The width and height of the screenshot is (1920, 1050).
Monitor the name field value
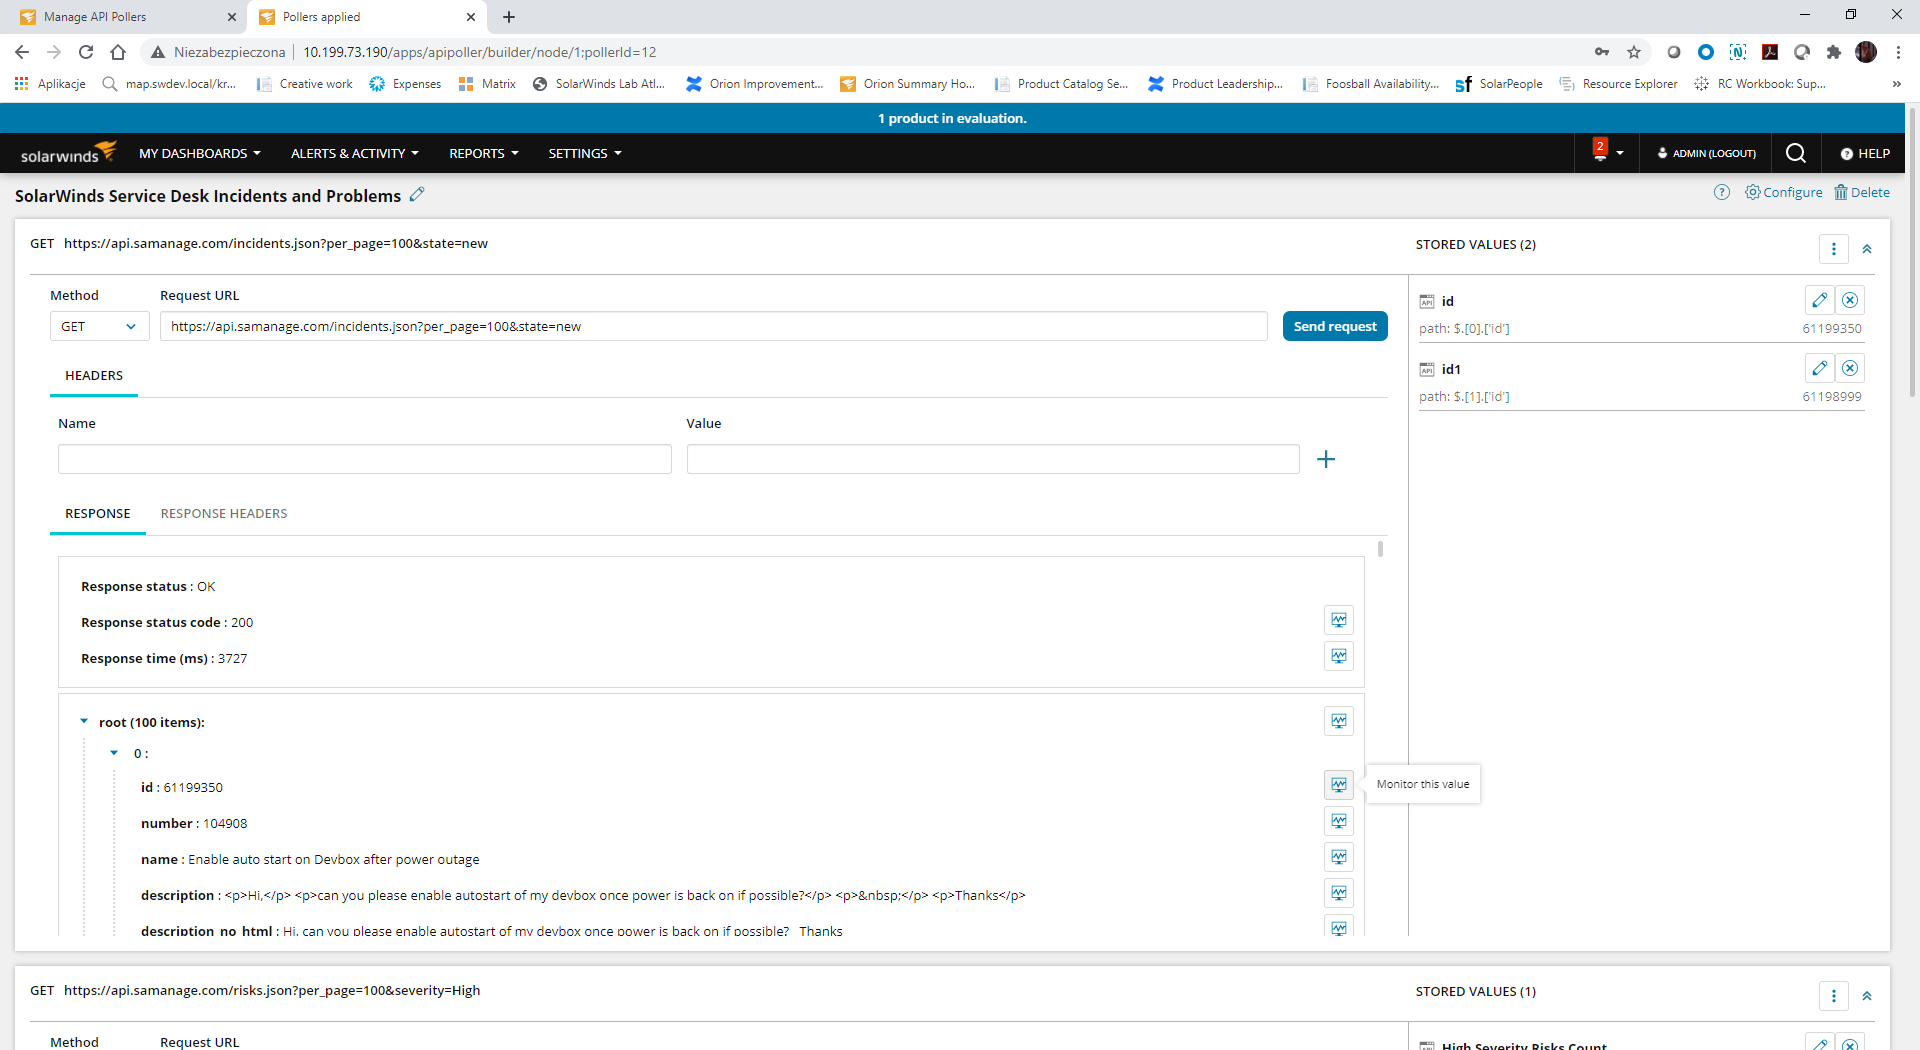click(1339, 857)
